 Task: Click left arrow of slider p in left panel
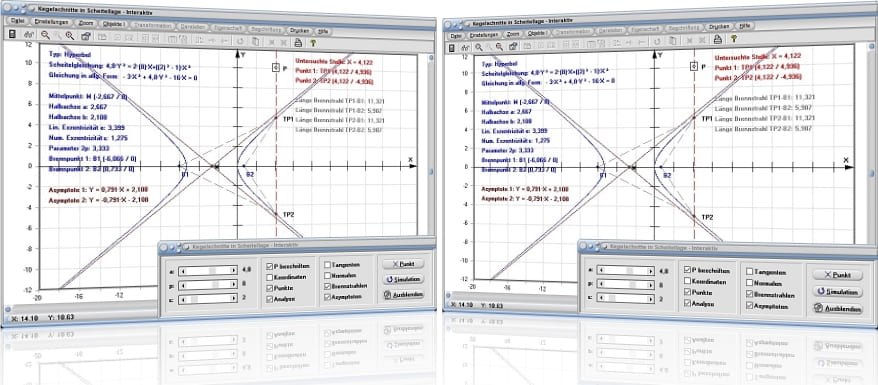pyautogui.click(x=182, y=285)
